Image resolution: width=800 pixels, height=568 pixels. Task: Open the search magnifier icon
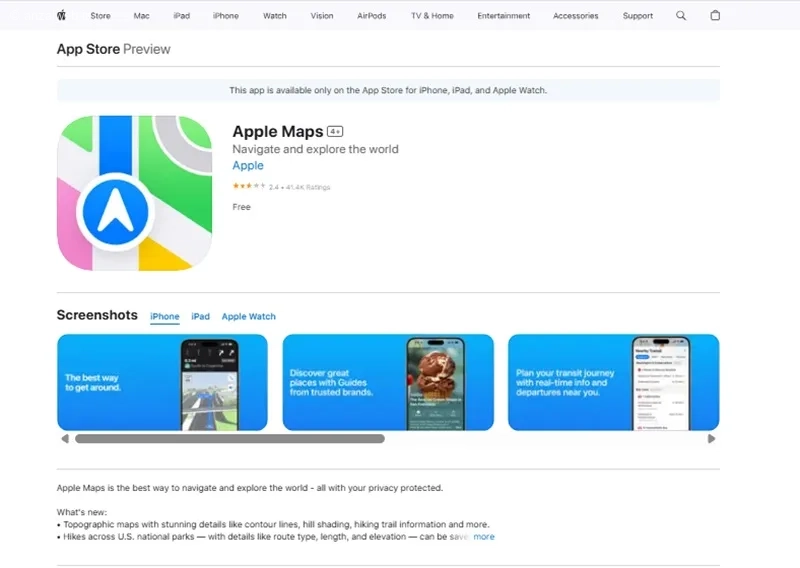click(681, 16)
